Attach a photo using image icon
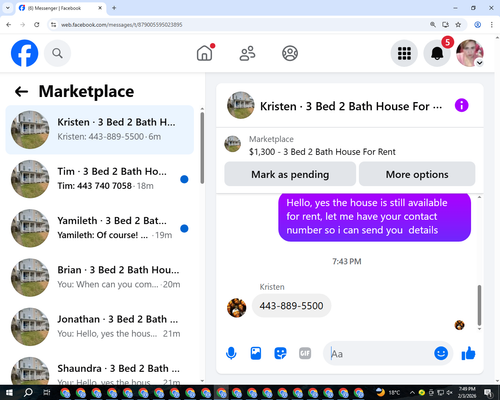This screenshot has height=400, width=500. tap(256, 353)
